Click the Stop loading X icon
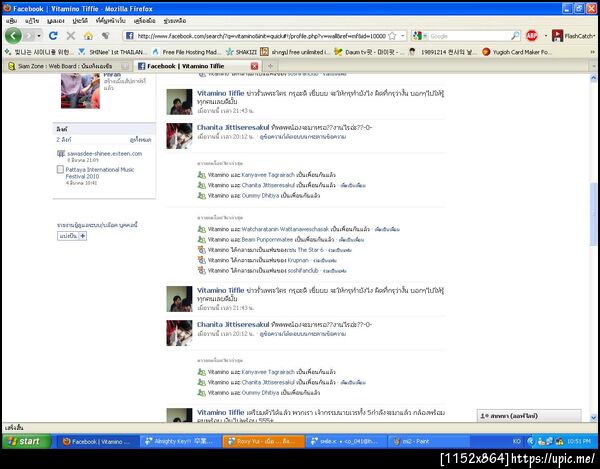This screenshot has width=600, height=469. (x=71, y=36)
